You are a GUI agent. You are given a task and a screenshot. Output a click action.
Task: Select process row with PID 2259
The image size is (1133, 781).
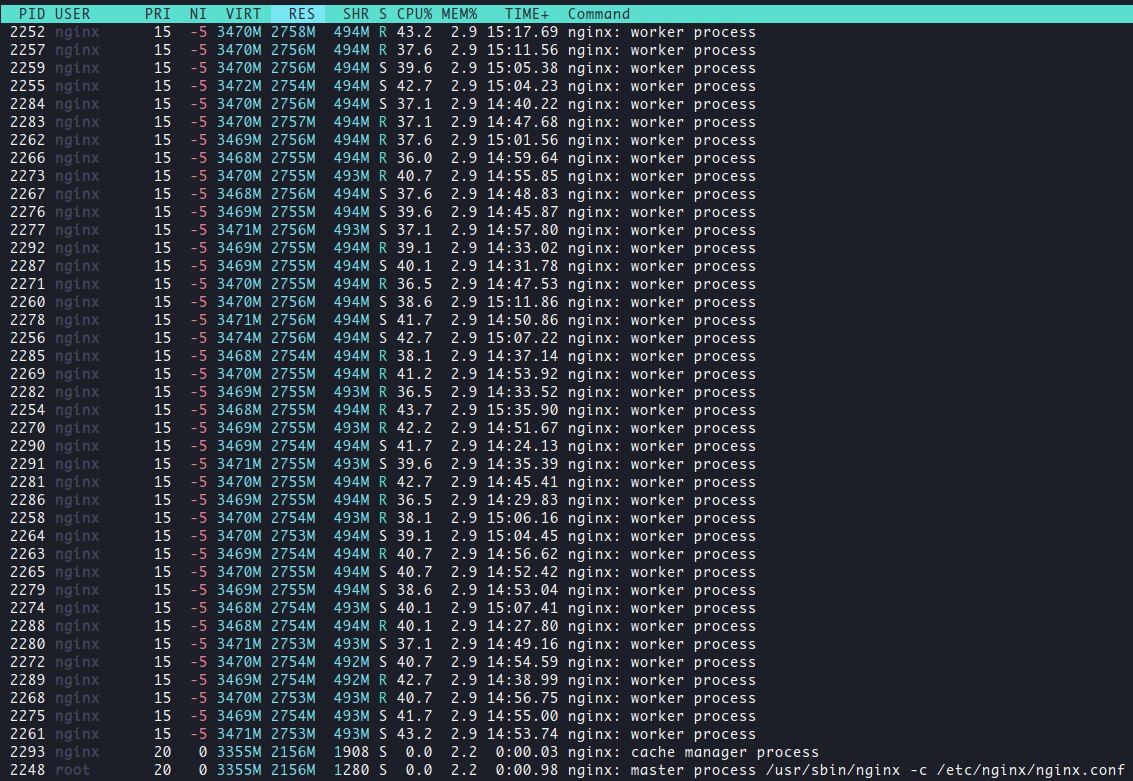point(566,68)
